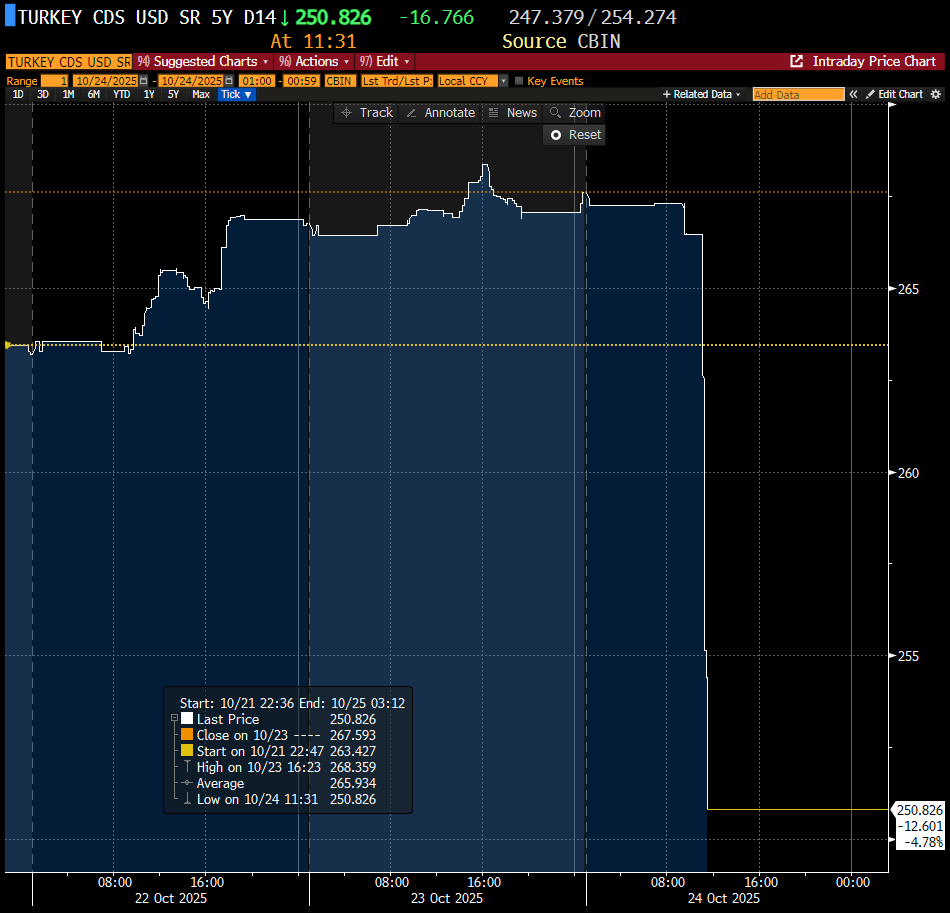
Task: Choose the Zoom magnifier tool
Action: tap(575, 113)
